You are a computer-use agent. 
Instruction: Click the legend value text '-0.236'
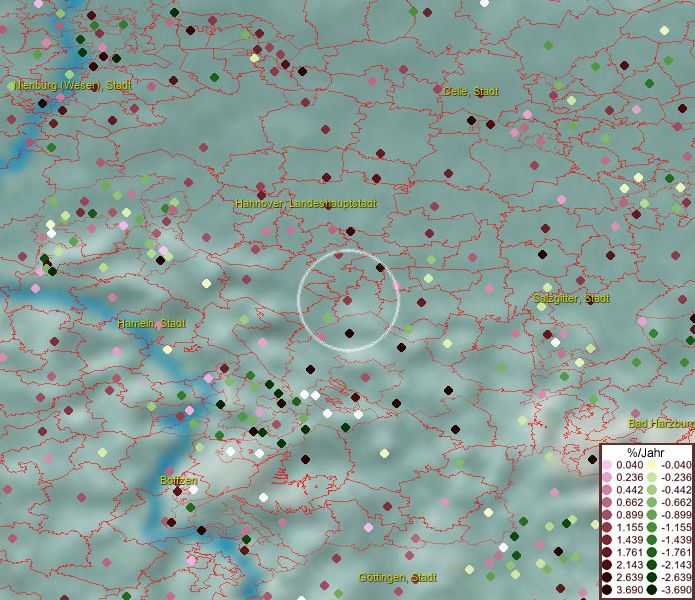[x=676, y=477]
